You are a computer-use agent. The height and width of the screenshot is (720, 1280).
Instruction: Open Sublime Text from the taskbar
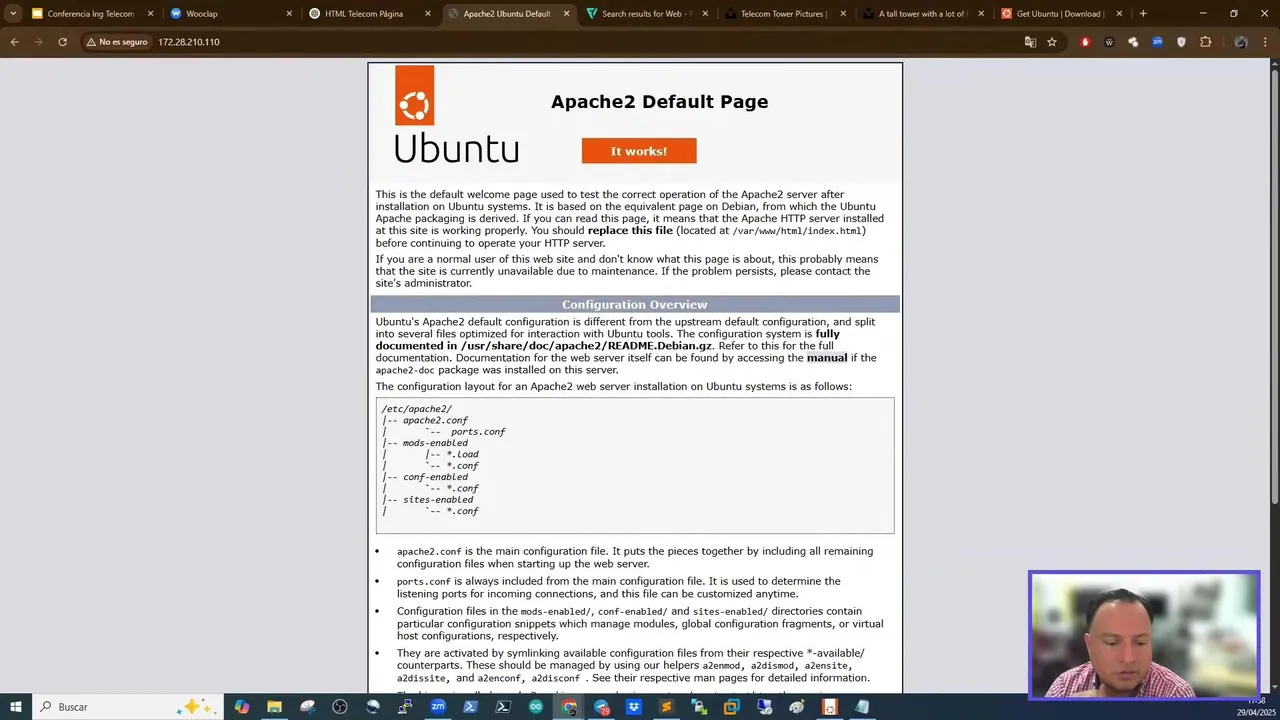(x=667, y=707)
